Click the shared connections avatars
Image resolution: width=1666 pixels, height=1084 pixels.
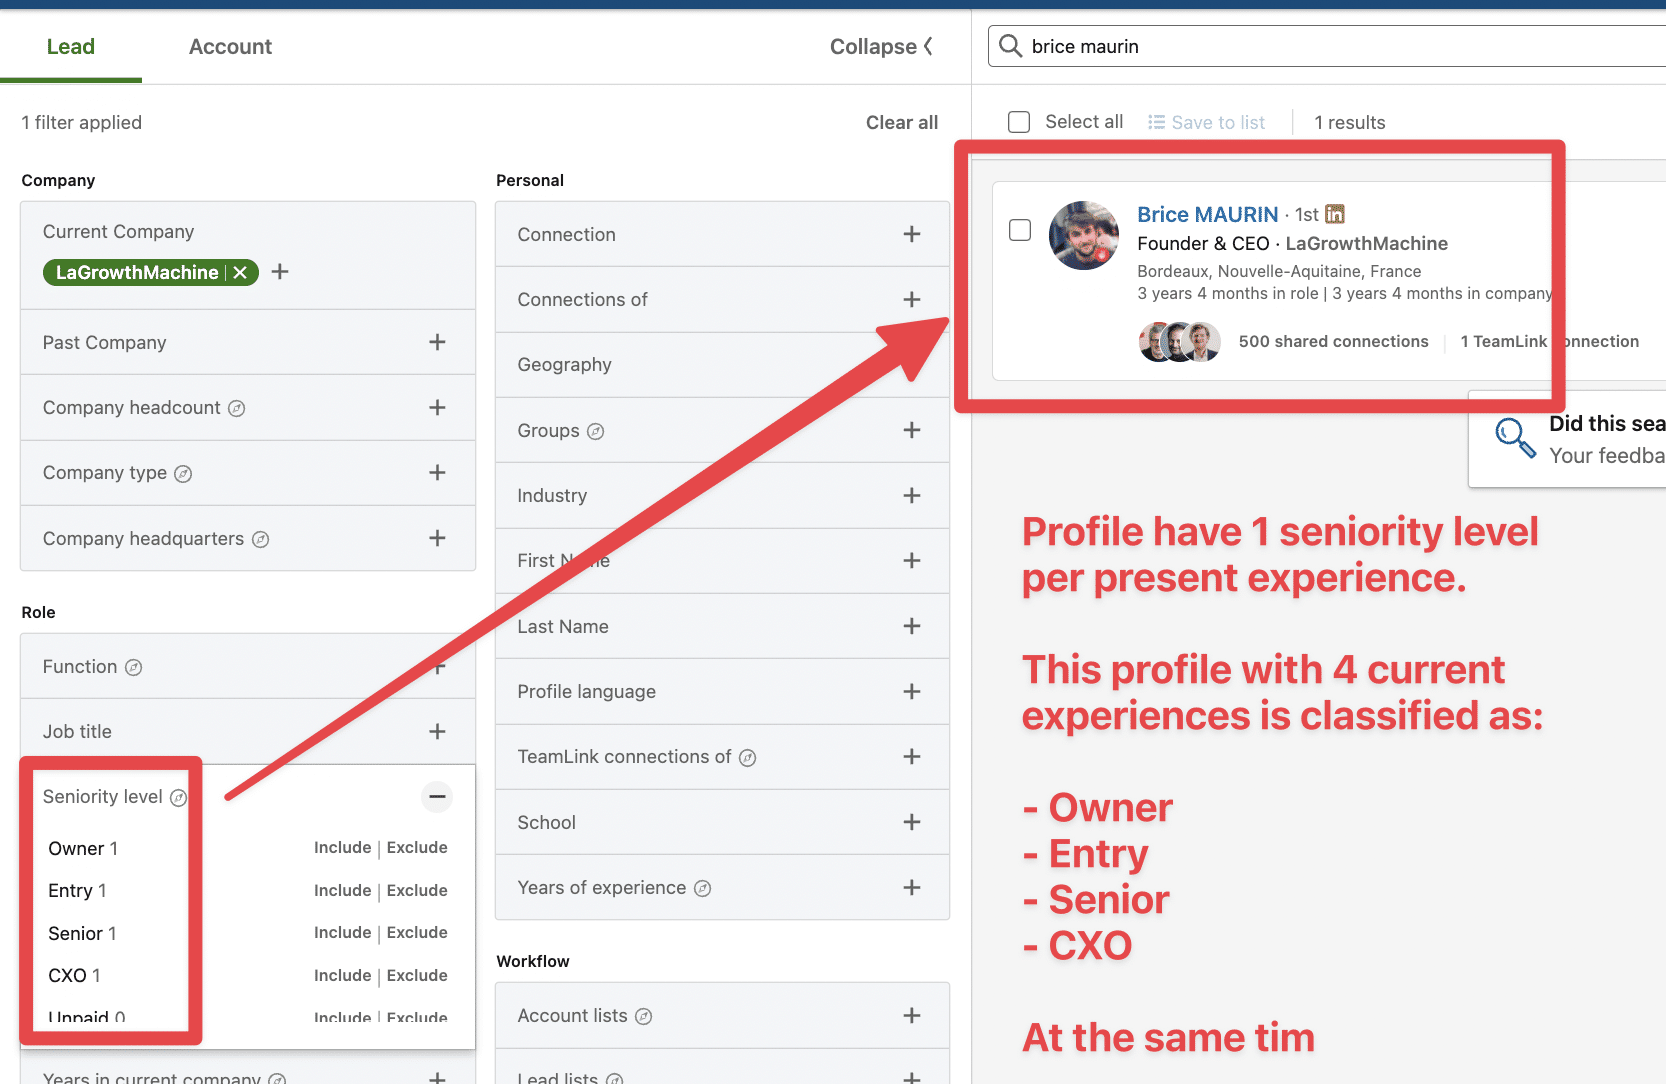(x=1180, y=342)
